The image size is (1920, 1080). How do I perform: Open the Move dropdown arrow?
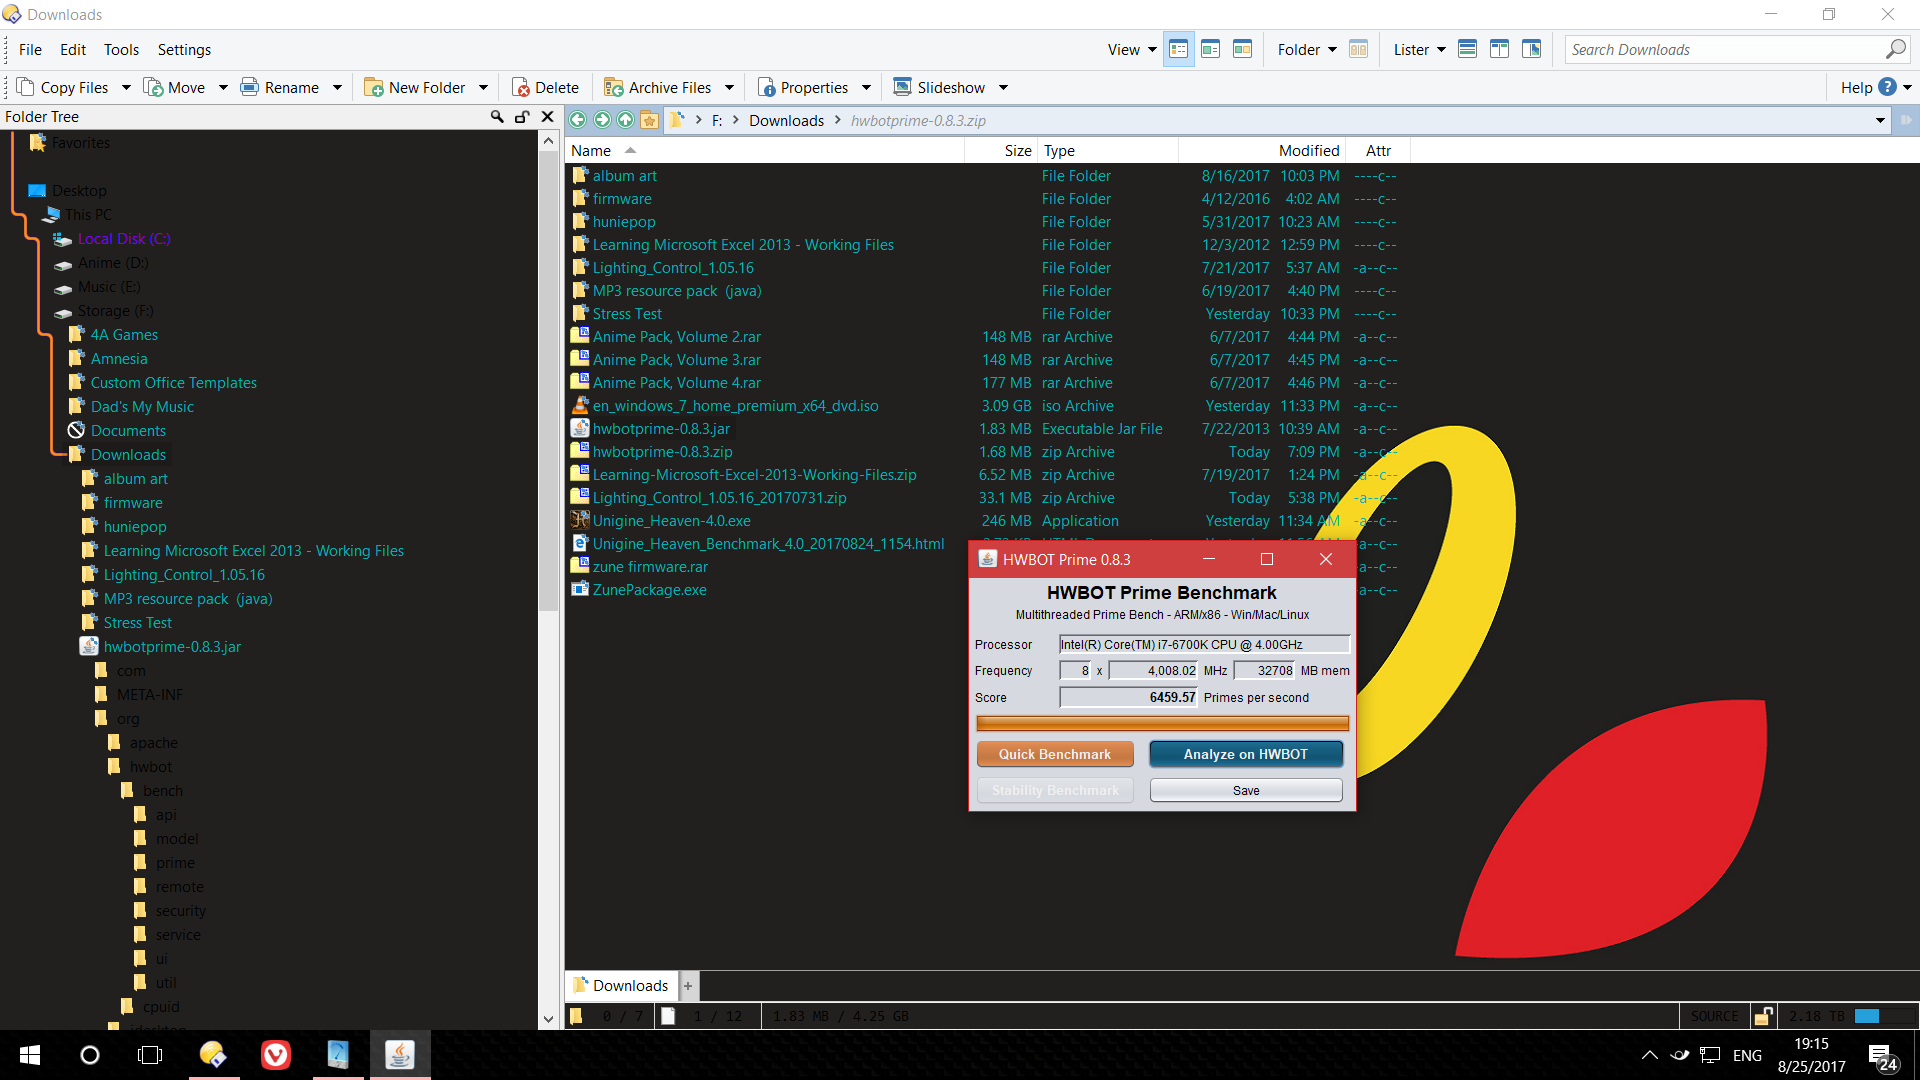(223, 88)
